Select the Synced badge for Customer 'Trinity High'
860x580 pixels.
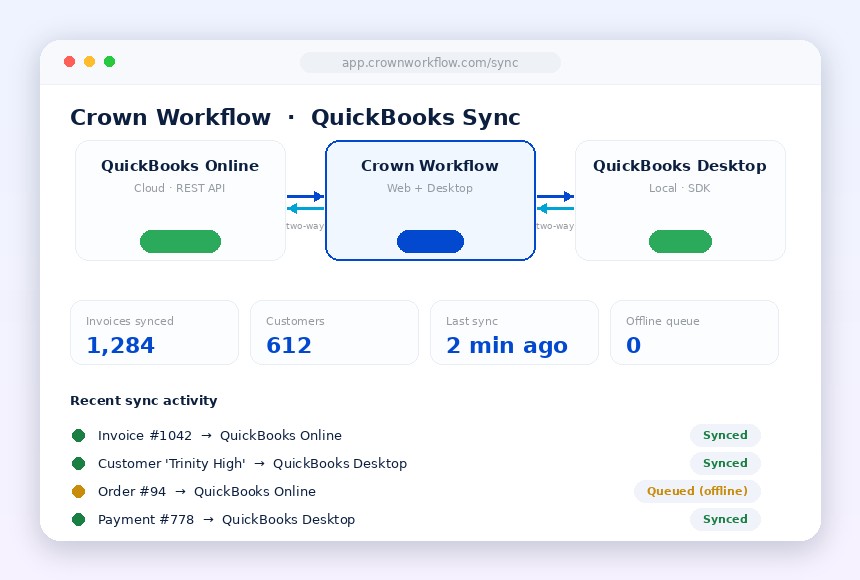pos(725,463)
